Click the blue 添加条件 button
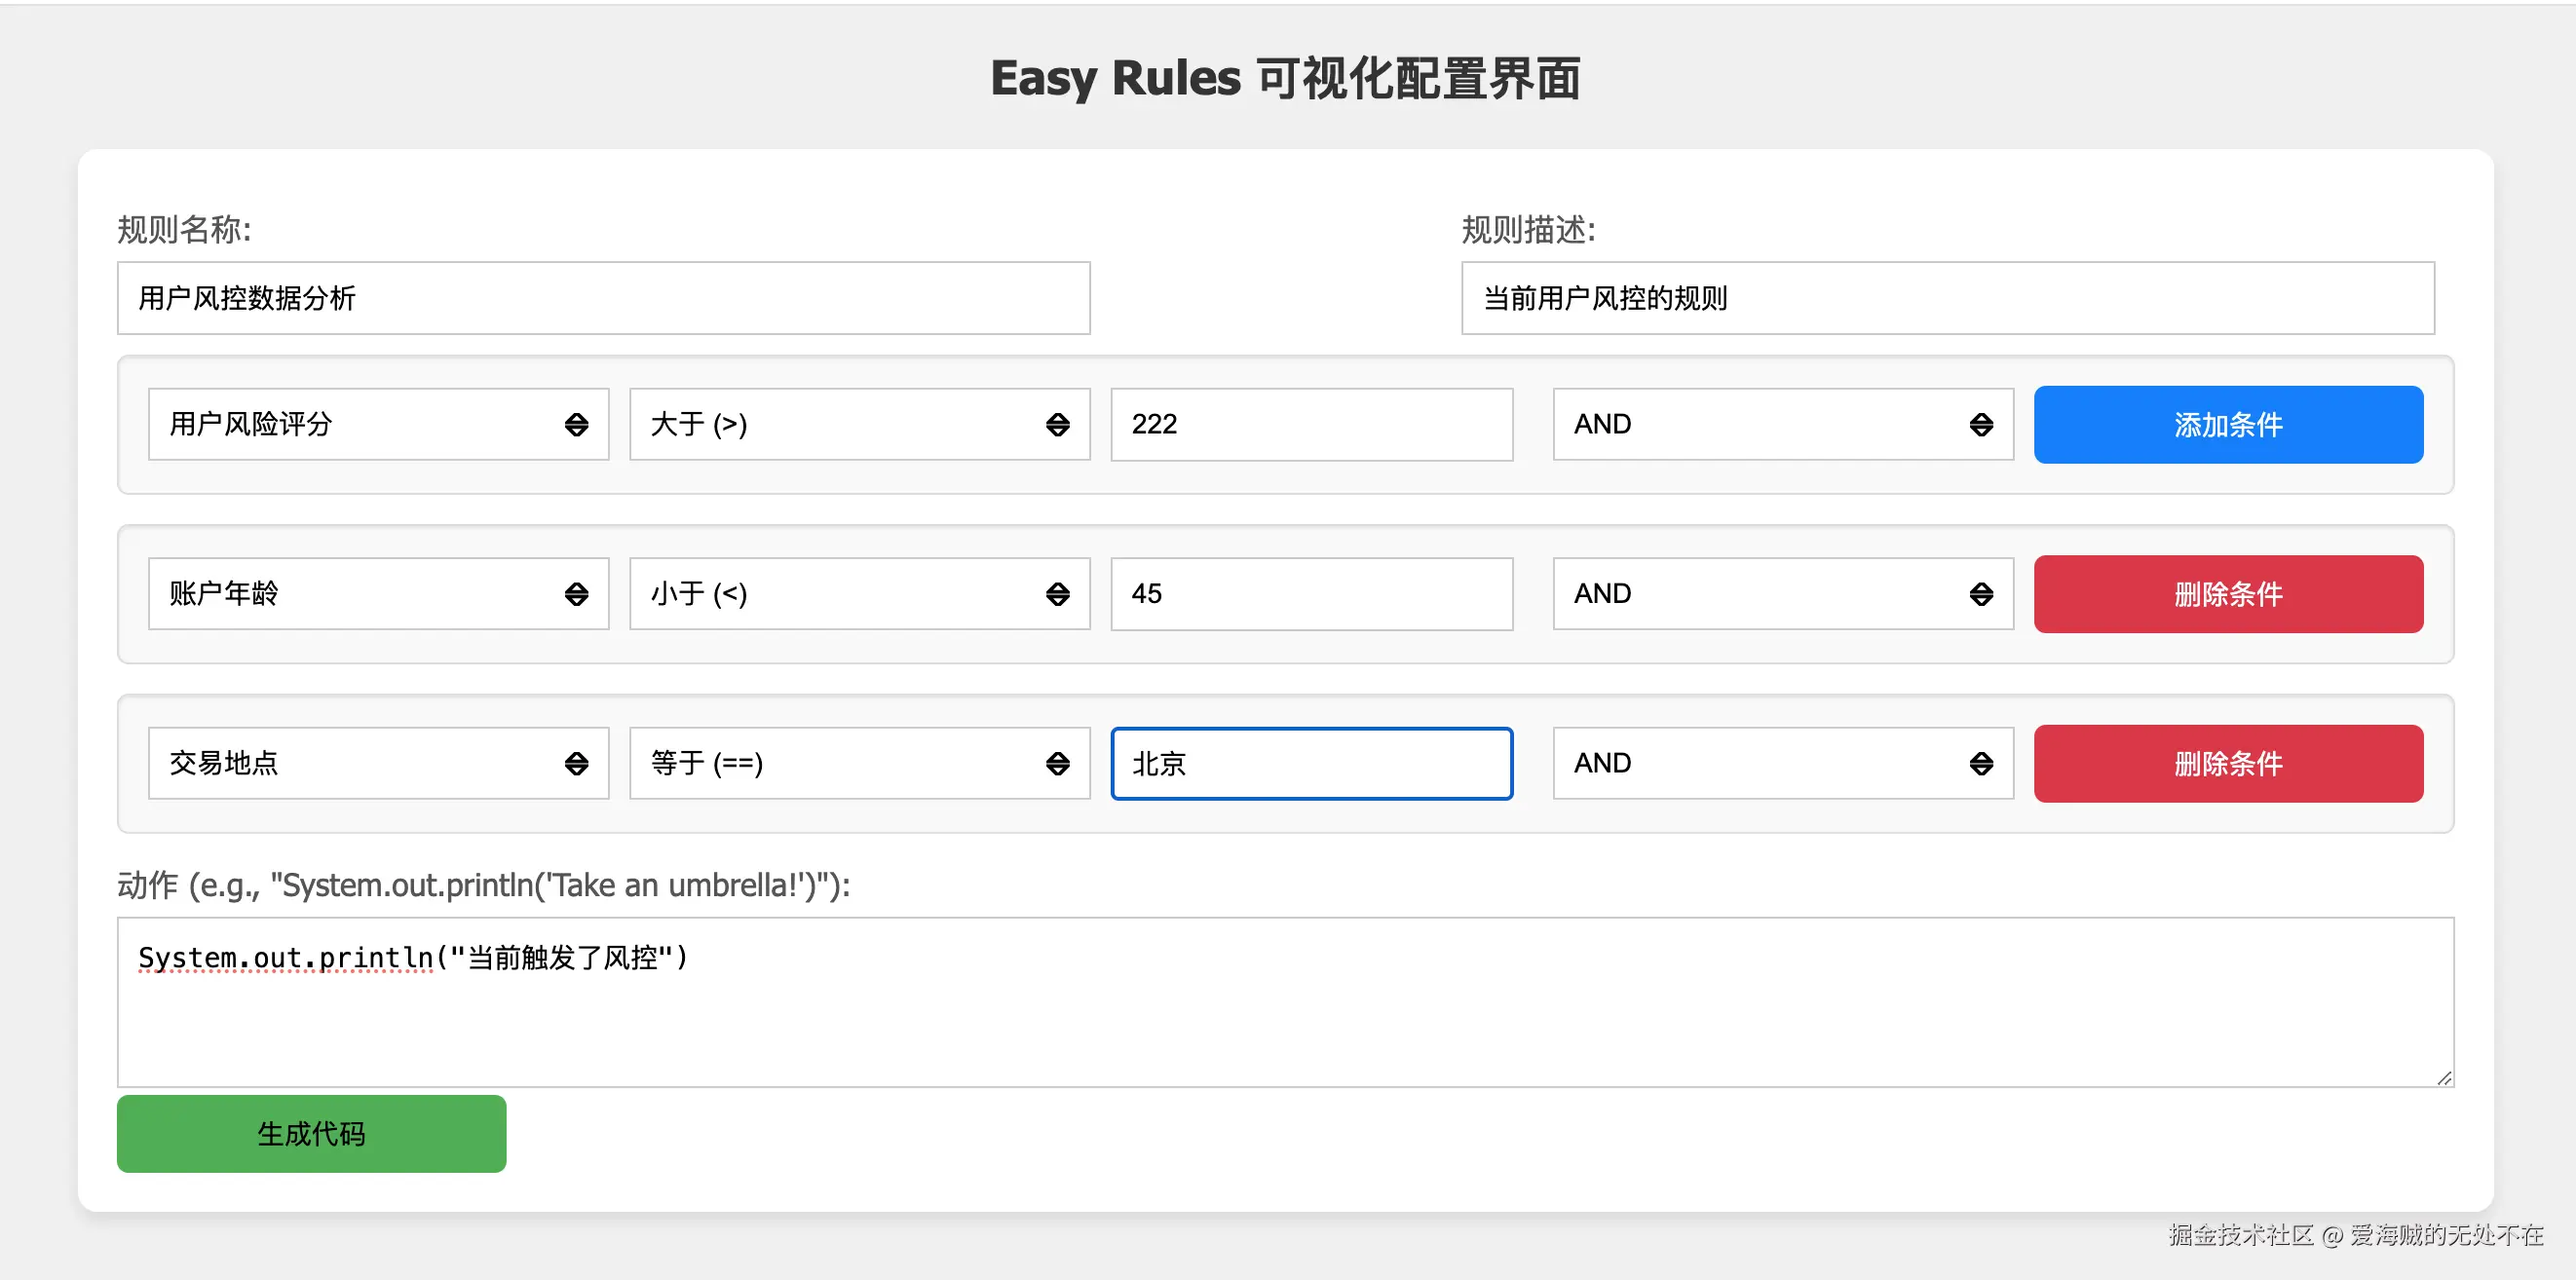This screenshot has width=2576, height=1280. point(2227,424)
